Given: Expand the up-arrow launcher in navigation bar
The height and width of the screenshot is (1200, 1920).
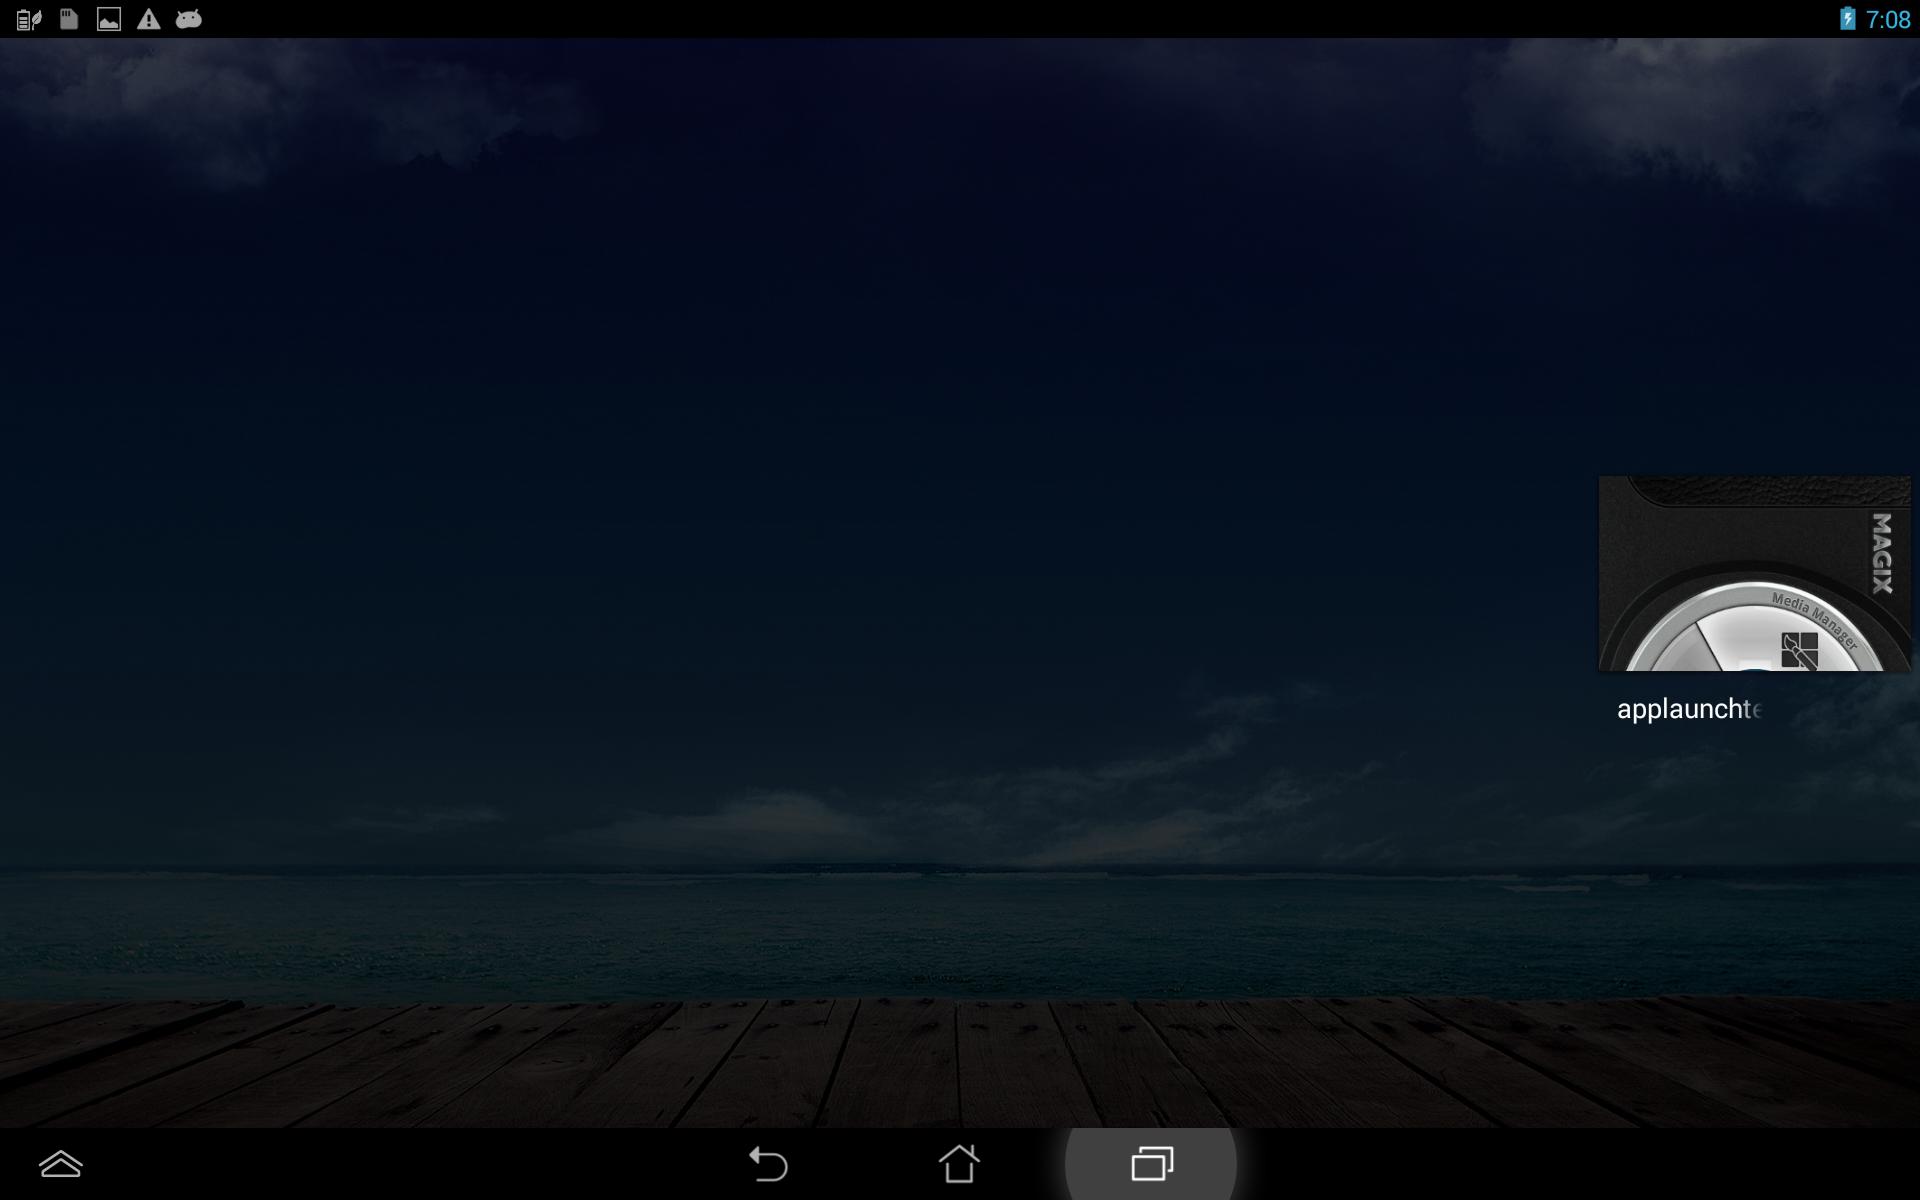Looking at the screenshot, I should click(60, 1164).
